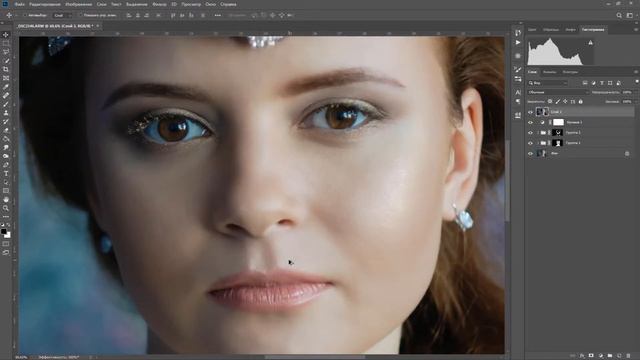Switch to the Инфо tab
The image size is (640, 360).
click(570, 29)
